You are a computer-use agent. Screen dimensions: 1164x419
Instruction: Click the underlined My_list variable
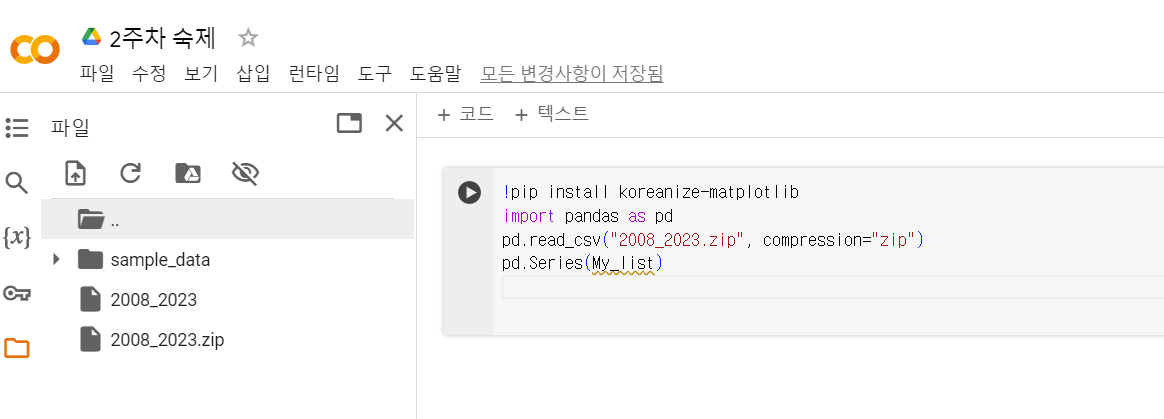coord(624,264)
